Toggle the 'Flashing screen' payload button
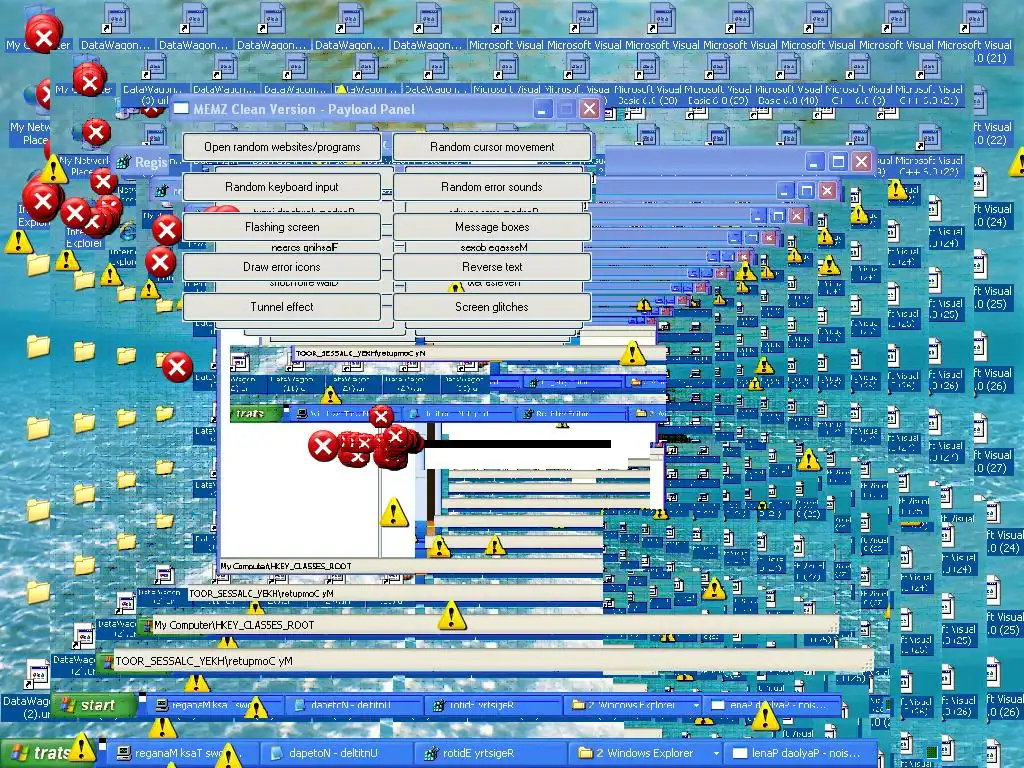The height and width of the screenshot is (768, 1024). coord(281,227)
